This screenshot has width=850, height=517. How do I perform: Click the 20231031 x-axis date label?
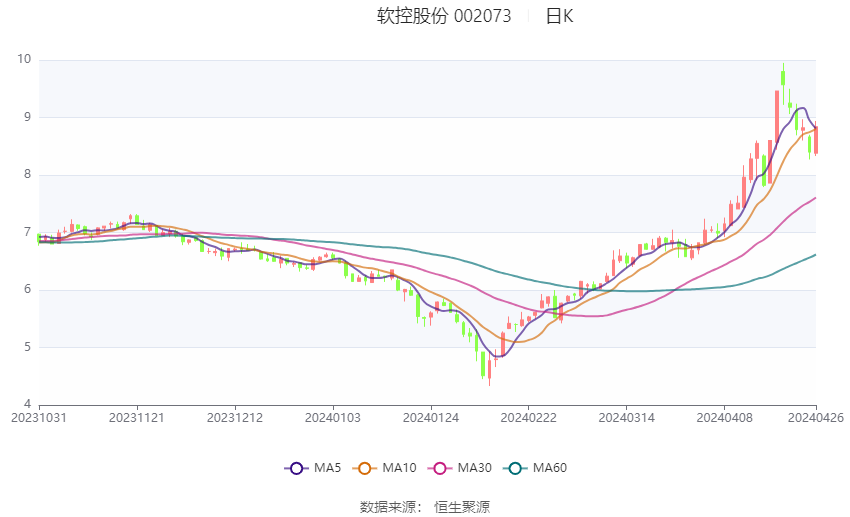[x=39, y=418]
